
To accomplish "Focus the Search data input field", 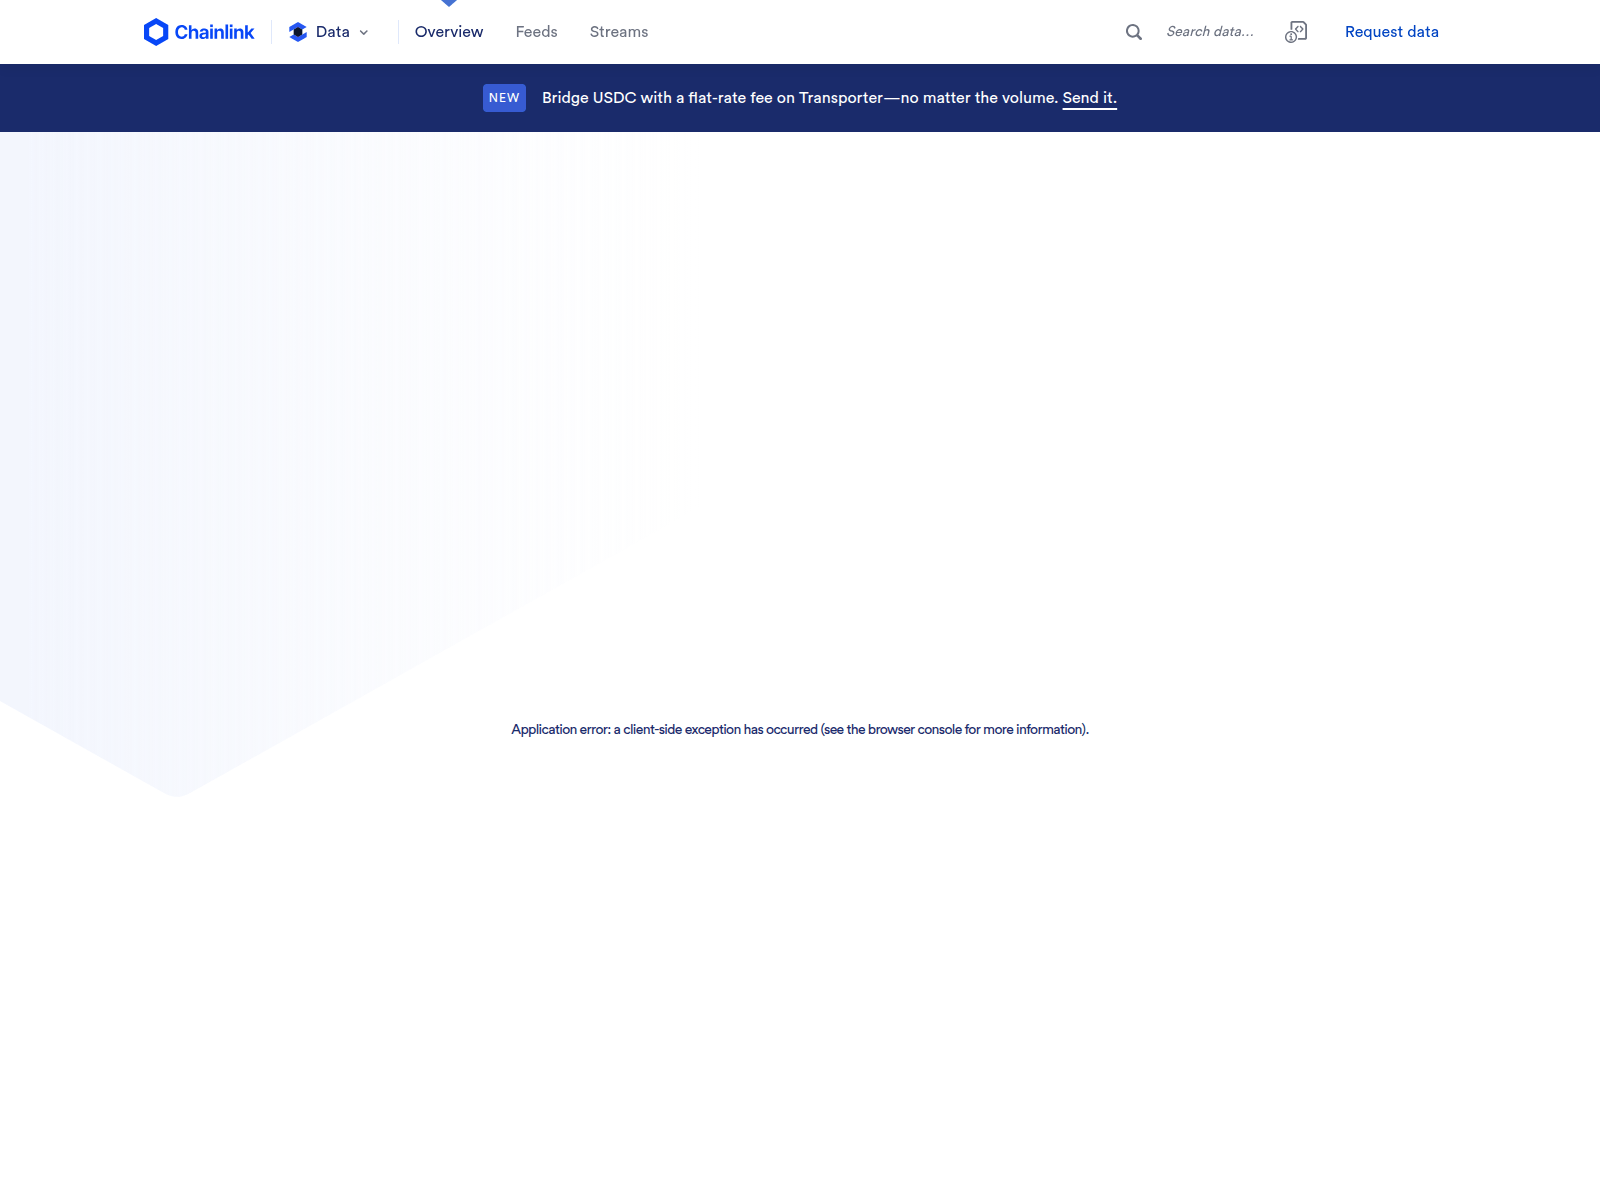I will pyautogui.click(x=1210, y=31).
